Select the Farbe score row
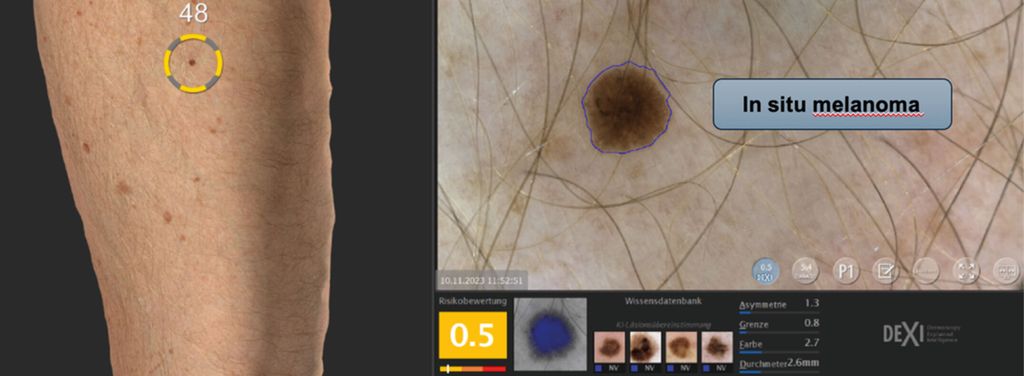The height and width of the screenshot is (376, 1024). 780,344
